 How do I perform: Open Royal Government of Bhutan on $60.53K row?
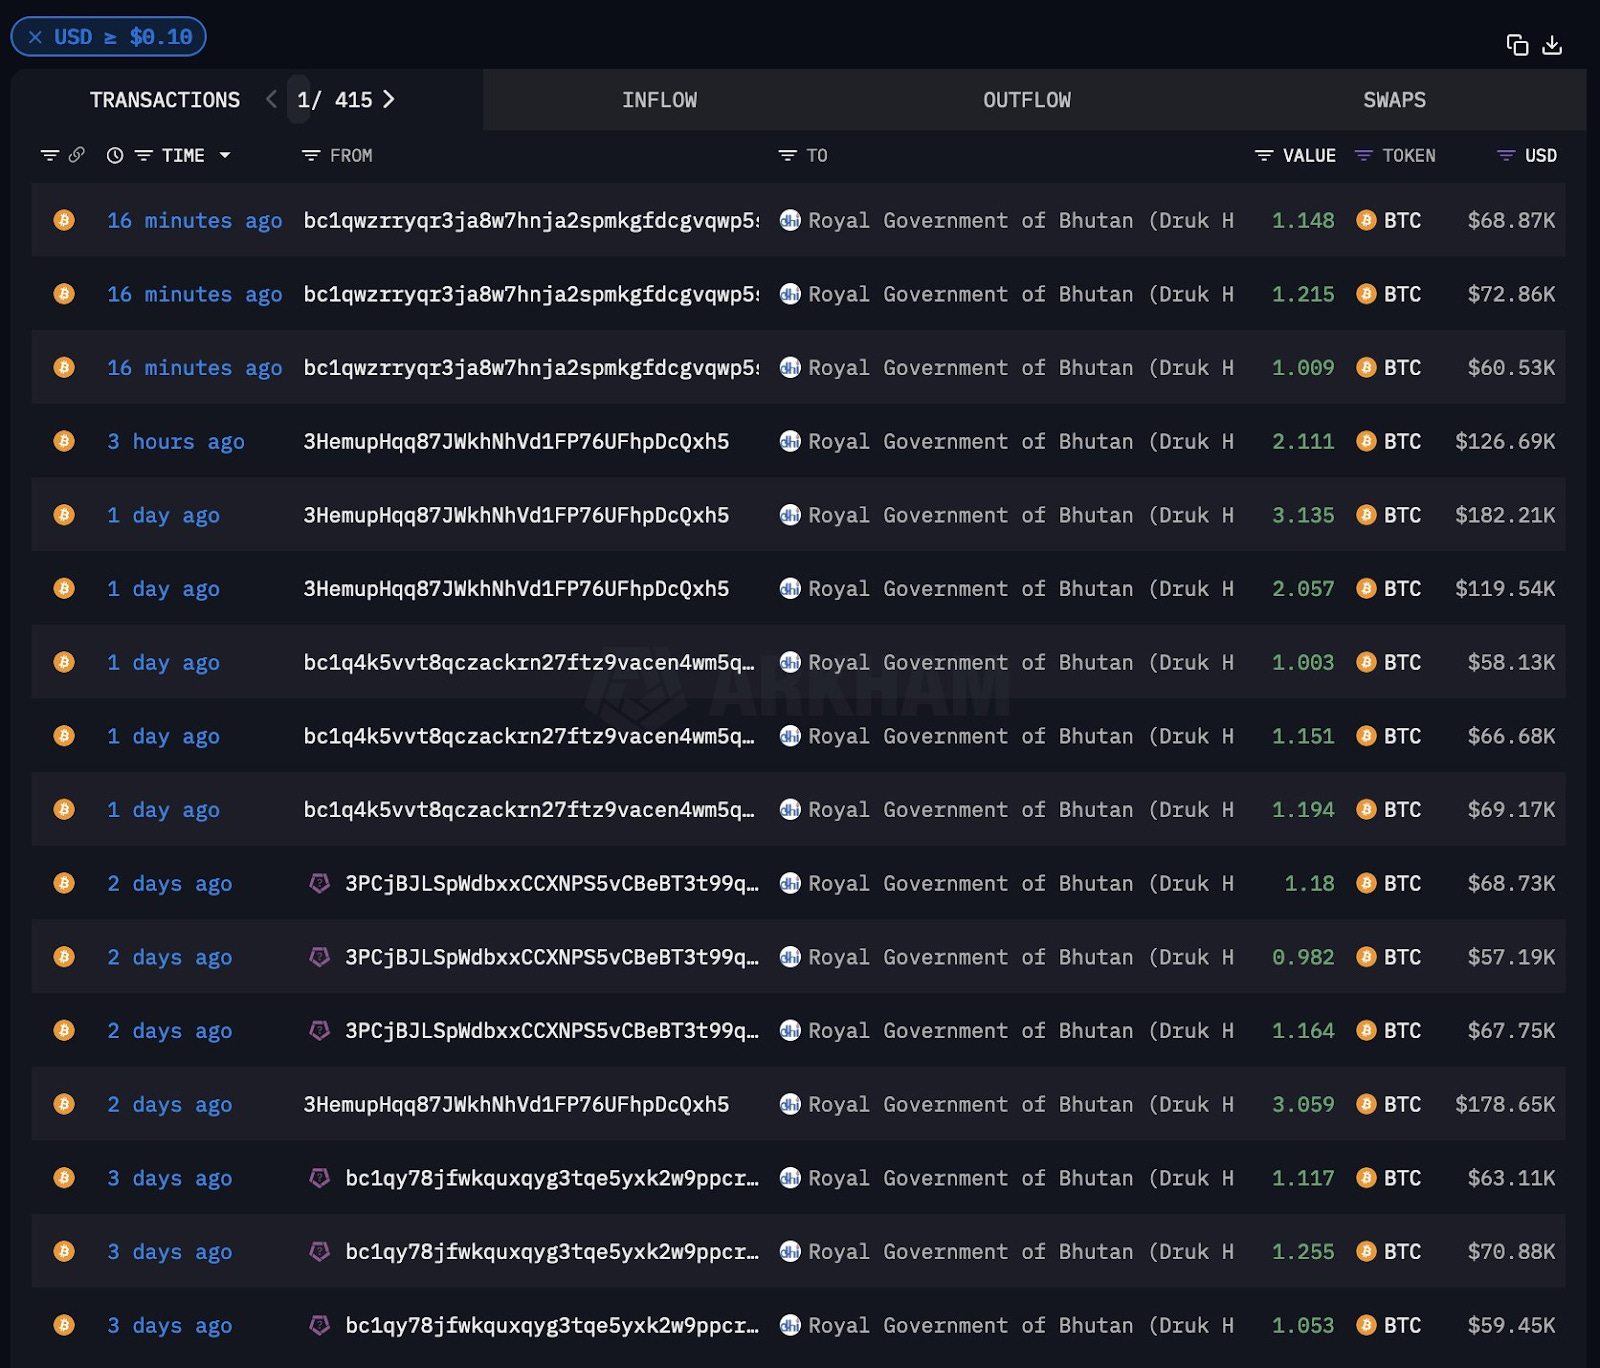(x=1021, y=368)
